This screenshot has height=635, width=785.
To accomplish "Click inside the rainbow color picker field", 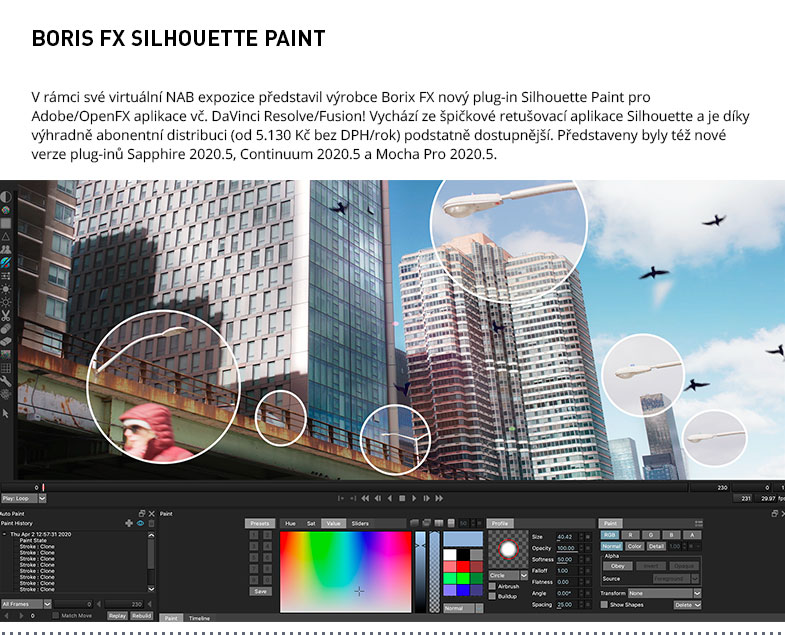I will pyautogui.click(x=345, y=571).
